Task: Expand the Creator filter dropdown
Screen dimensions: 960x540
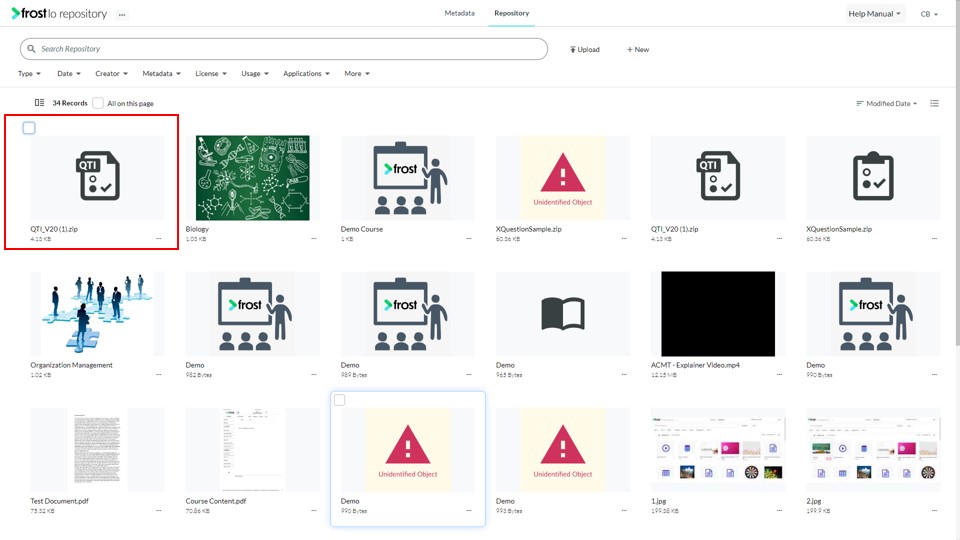Action: (x=111, y=73)
